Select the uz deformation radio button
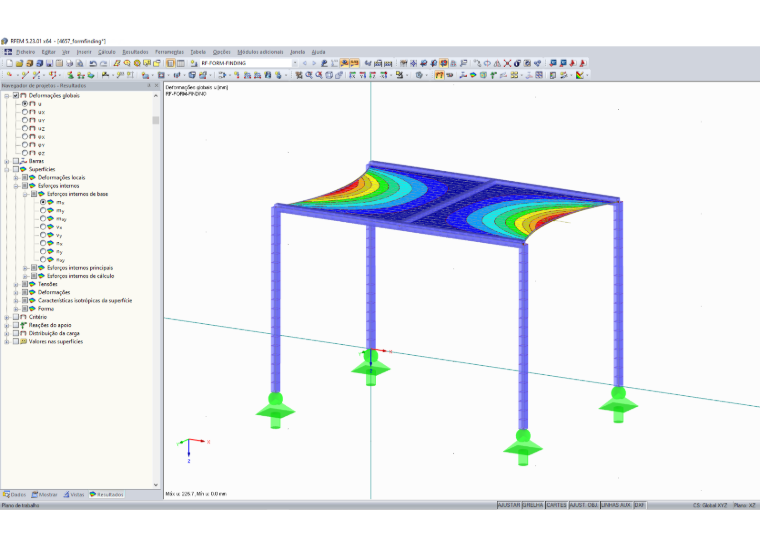Image resolution: width=760 pixels, height=545 pixels. [25, 128]
